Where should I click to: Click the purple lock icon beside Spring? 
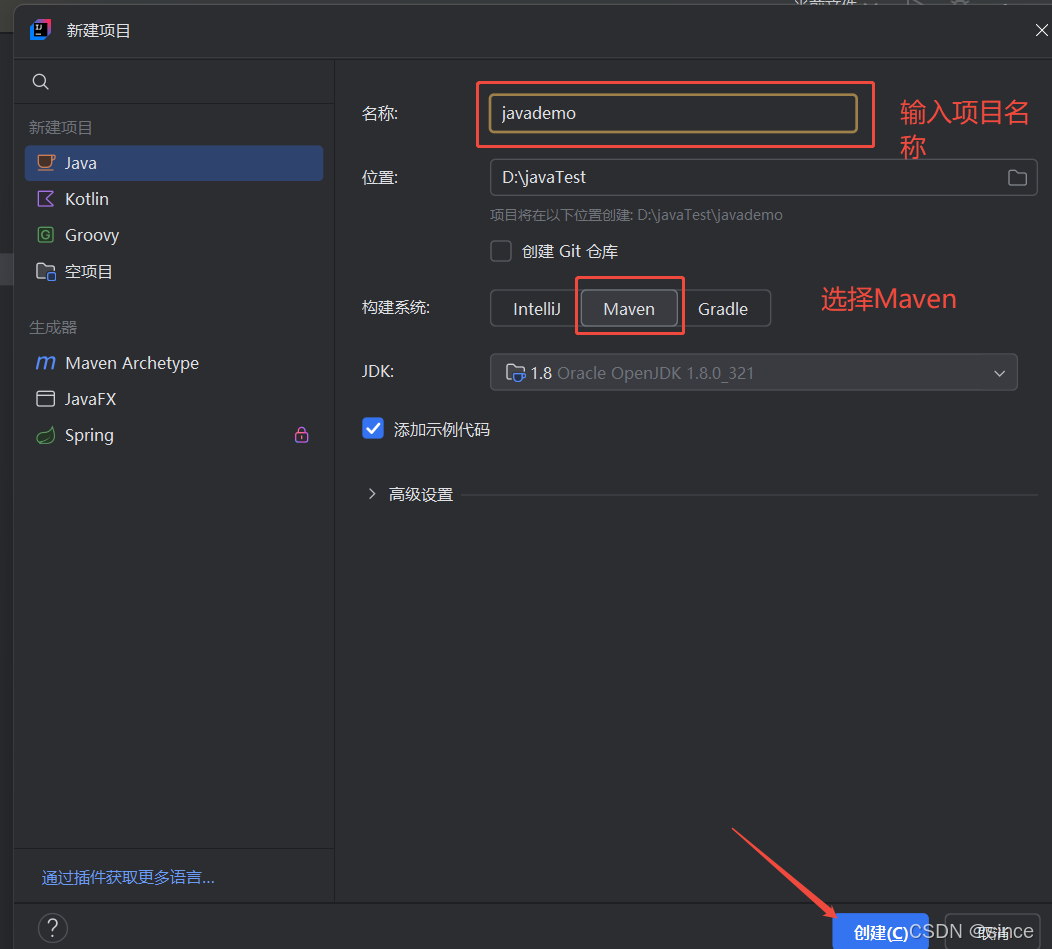(x=302, y=435)
